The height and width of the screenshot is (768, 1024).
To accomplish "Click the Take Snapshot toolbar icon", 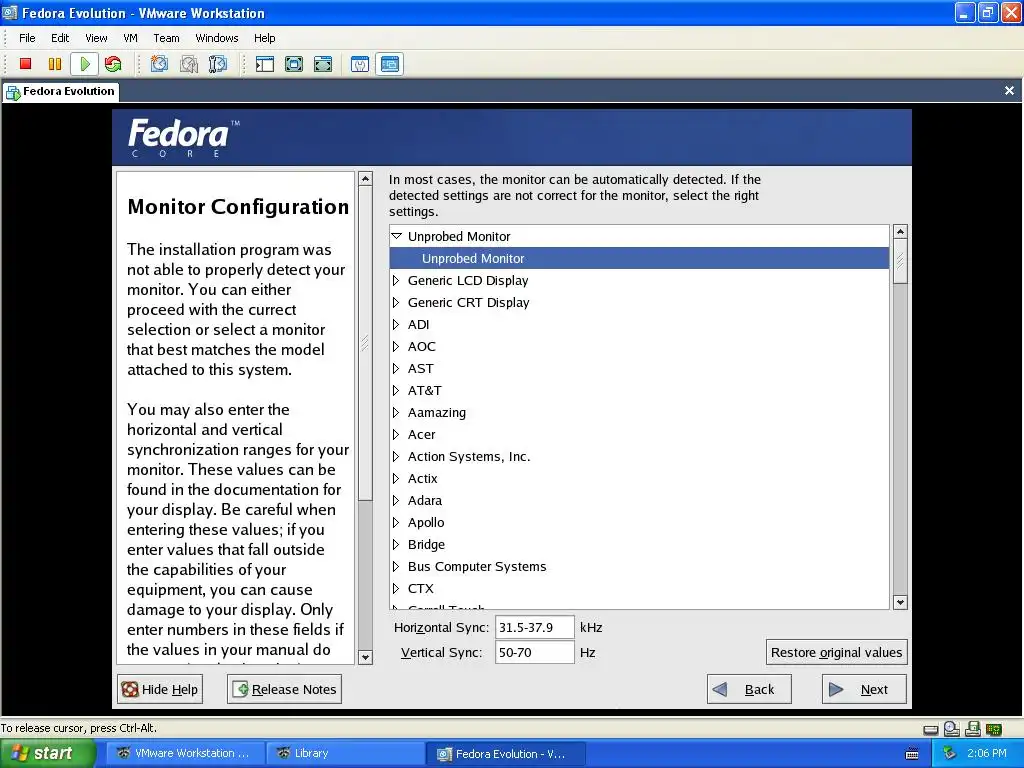I will pyautogui.click(x=159, y=64).
